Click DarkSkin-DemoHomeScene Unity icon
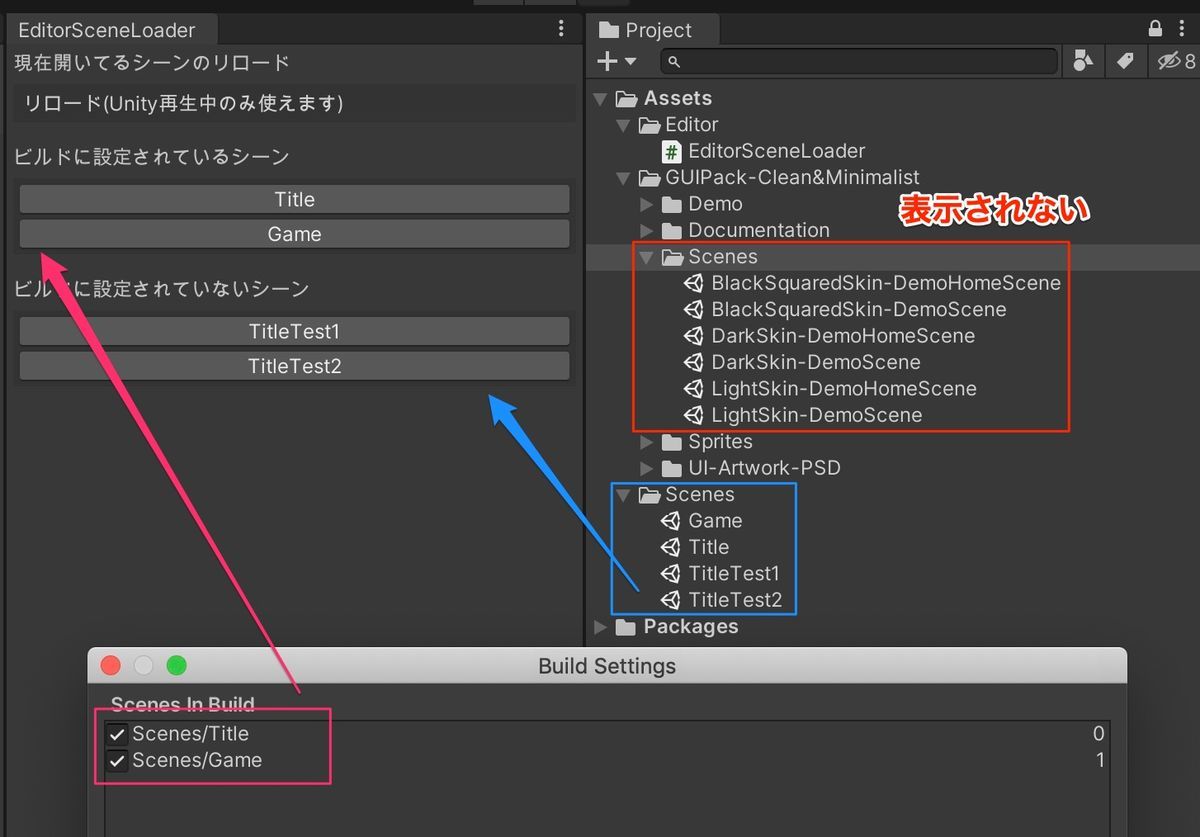Image resolution: width=1200 pixels, height=837 pixels. pos(694,336)
